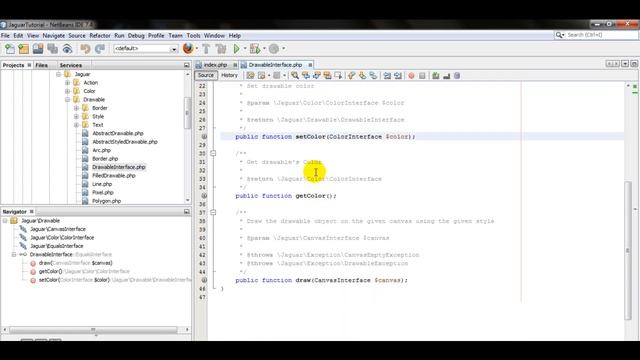Viewport: 640px width, 360px height.
Task: Click the Next Bookmark editor icon
Action: tap(362, 76)
